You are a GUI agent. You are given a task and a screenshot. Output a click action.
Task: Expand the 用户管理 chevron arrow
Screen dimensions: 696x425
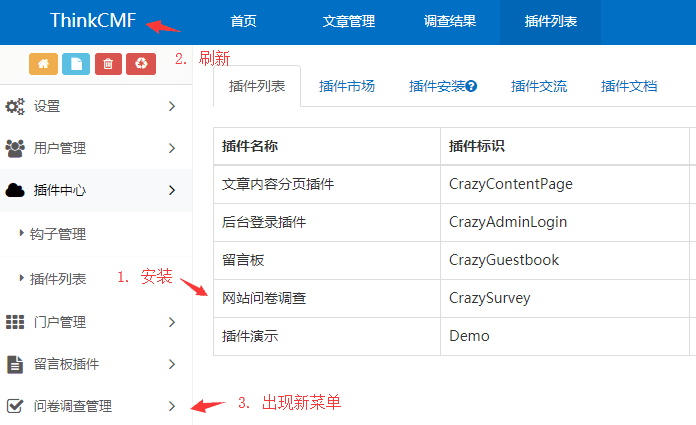point(172,148)
